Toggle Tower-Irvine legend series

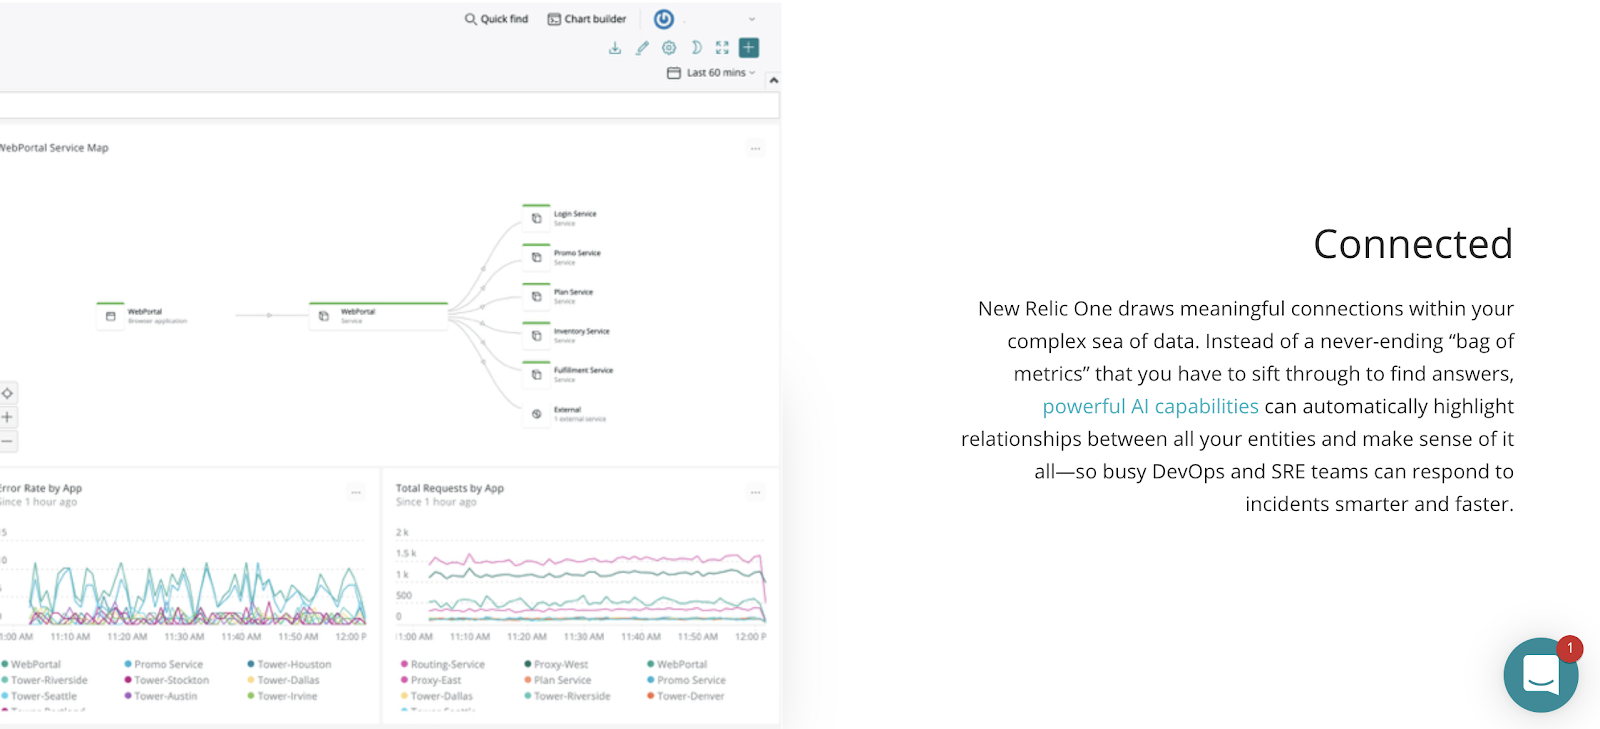pyautogui.click(x=283, y=696)
